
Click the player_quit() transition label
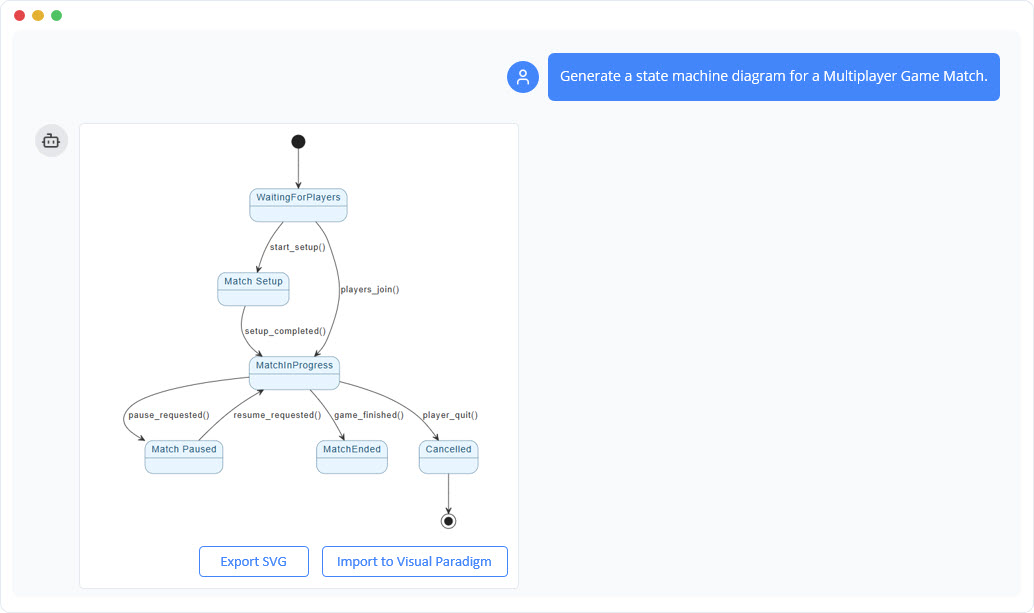coord(449,414)
